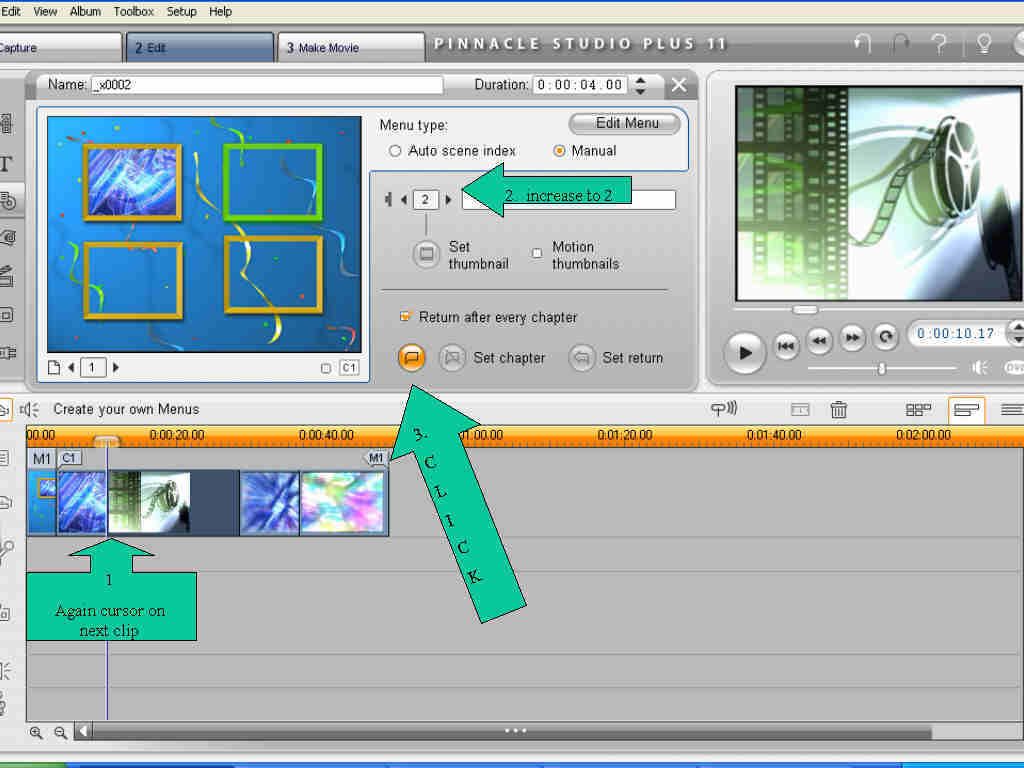Toggle loop playback in the player
The height and width of the screenshot is (768, 1024).
[886, 336]
